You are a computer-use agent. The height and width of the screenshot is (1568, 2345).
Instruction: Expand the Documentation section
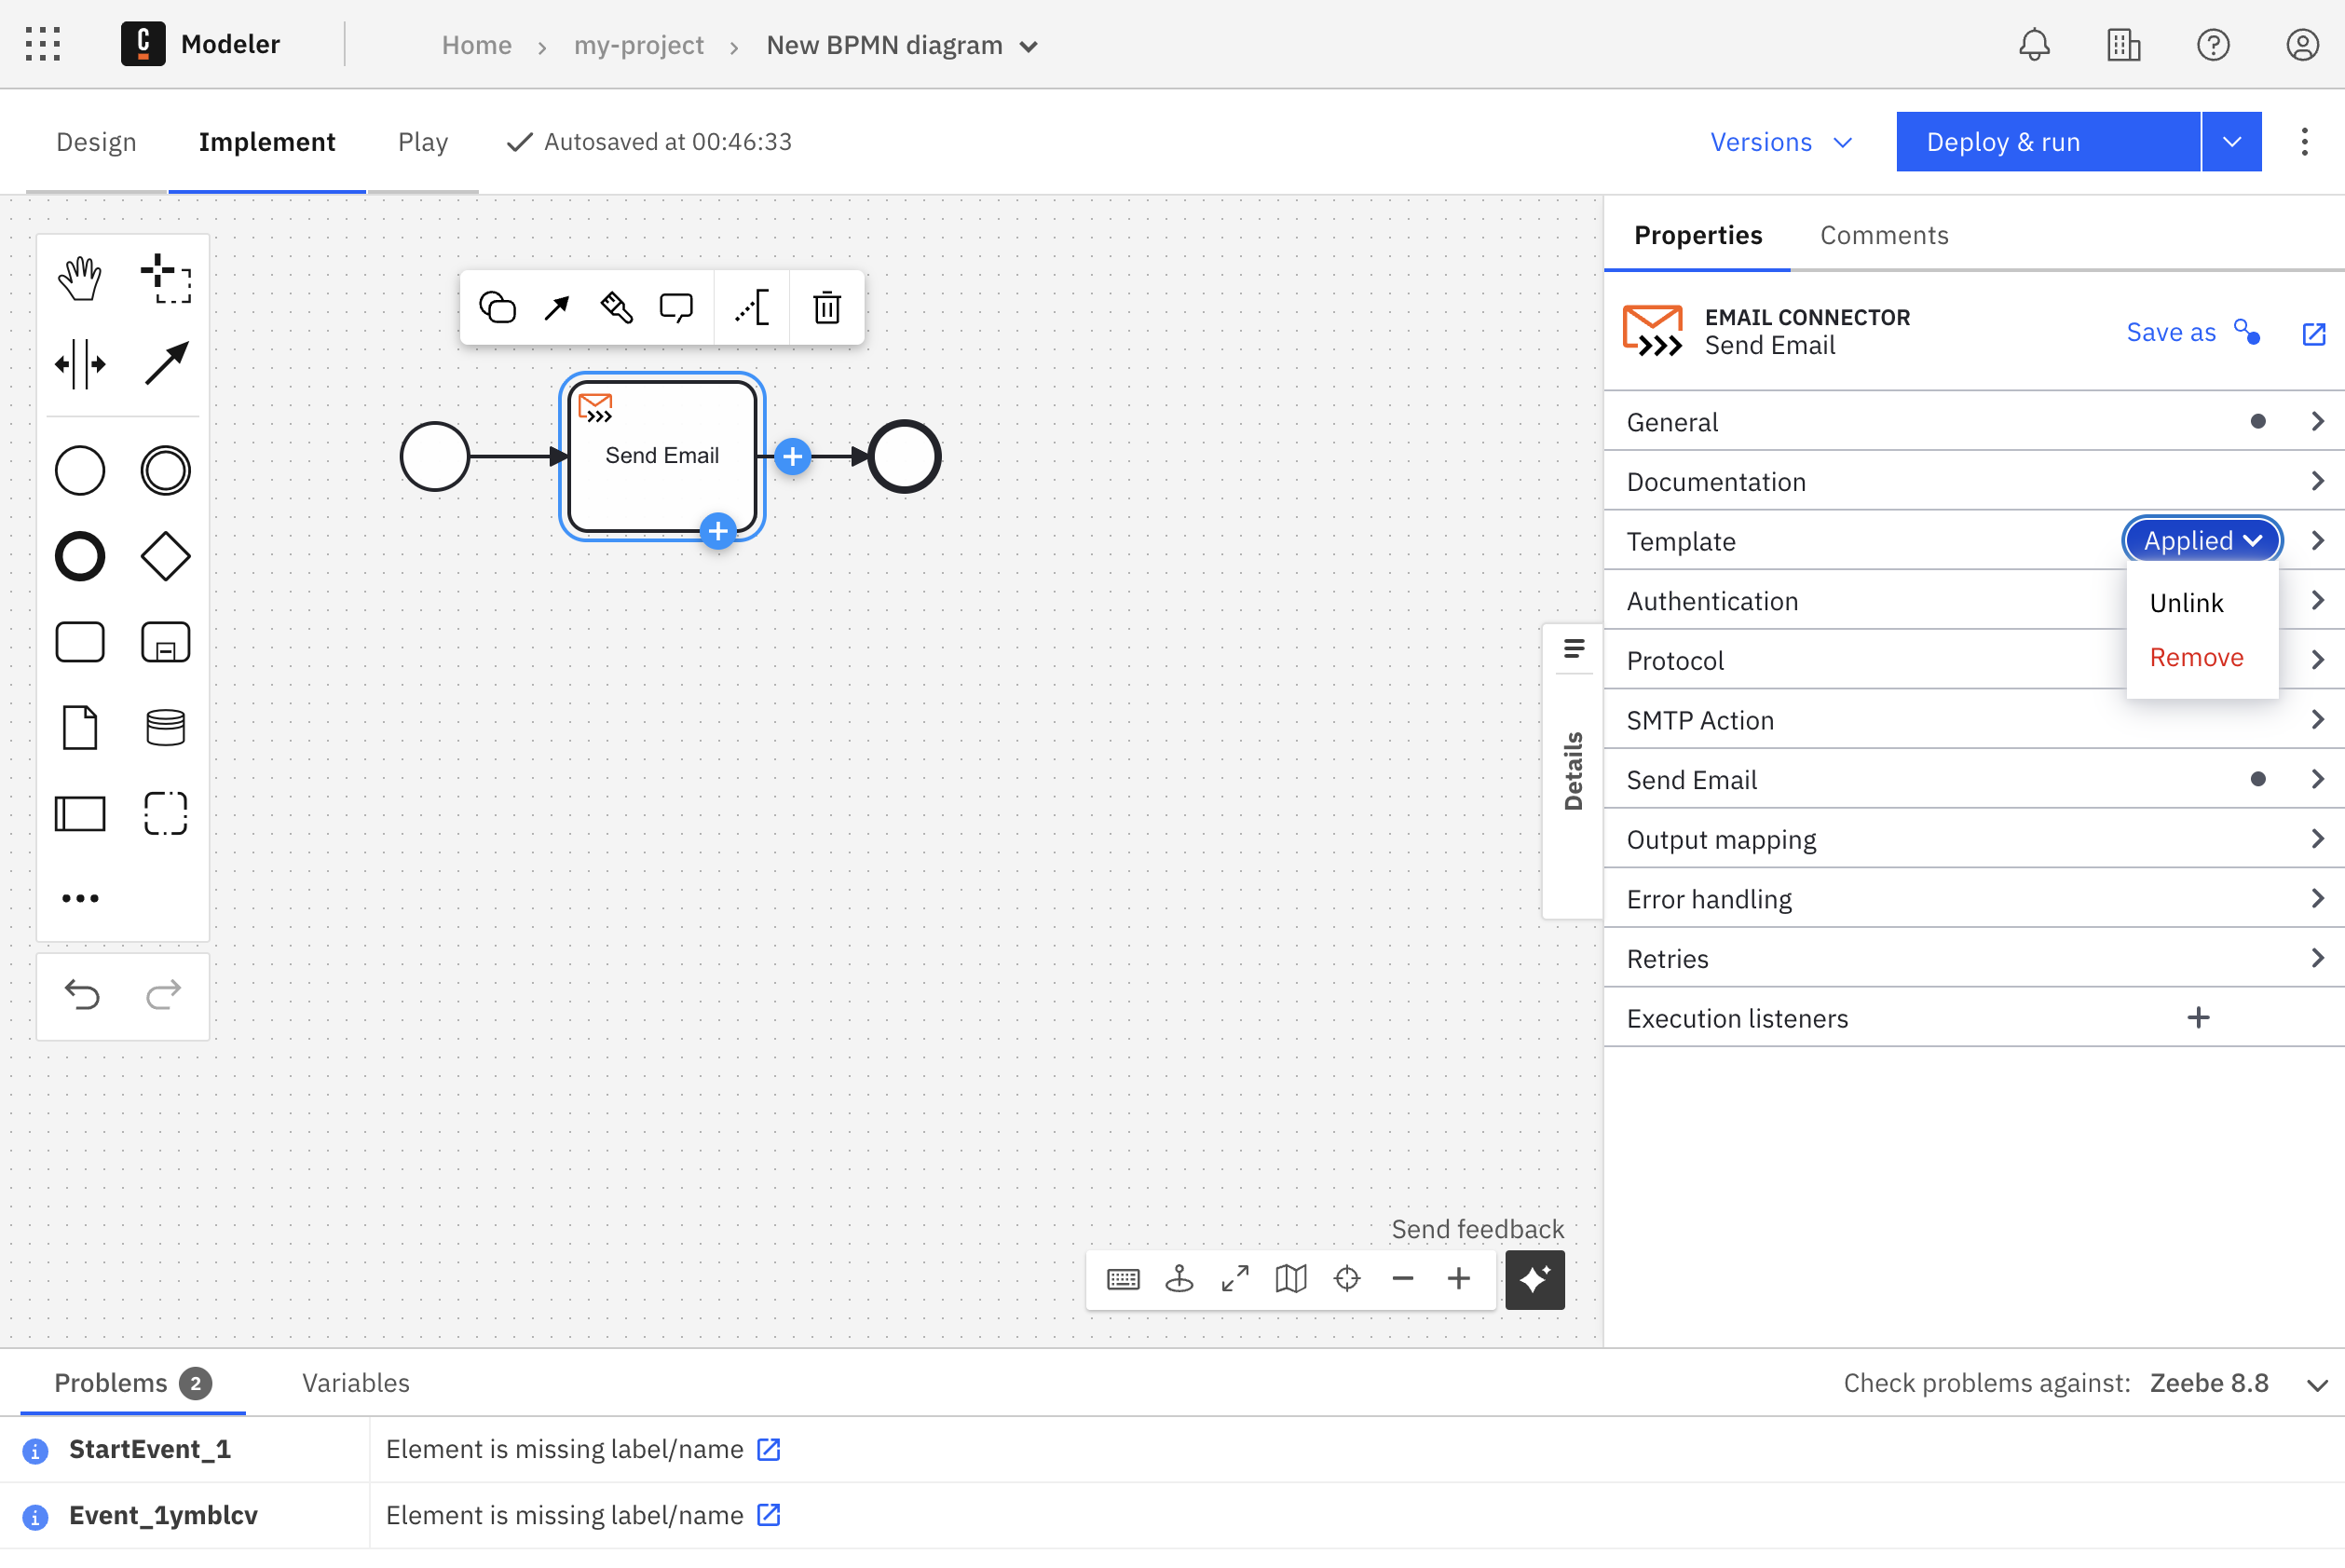1974,482
